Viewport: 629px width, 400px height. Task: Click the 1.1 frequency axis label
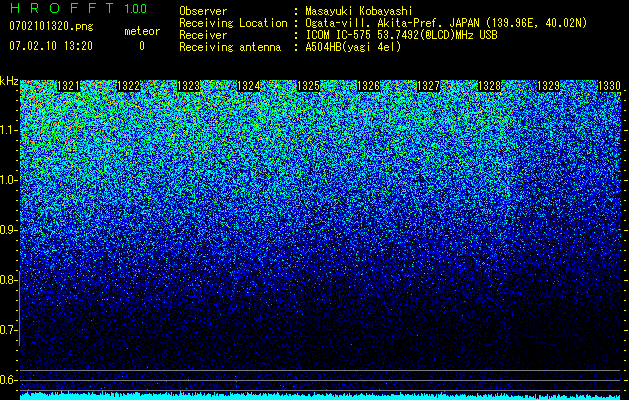coord(9,130)
